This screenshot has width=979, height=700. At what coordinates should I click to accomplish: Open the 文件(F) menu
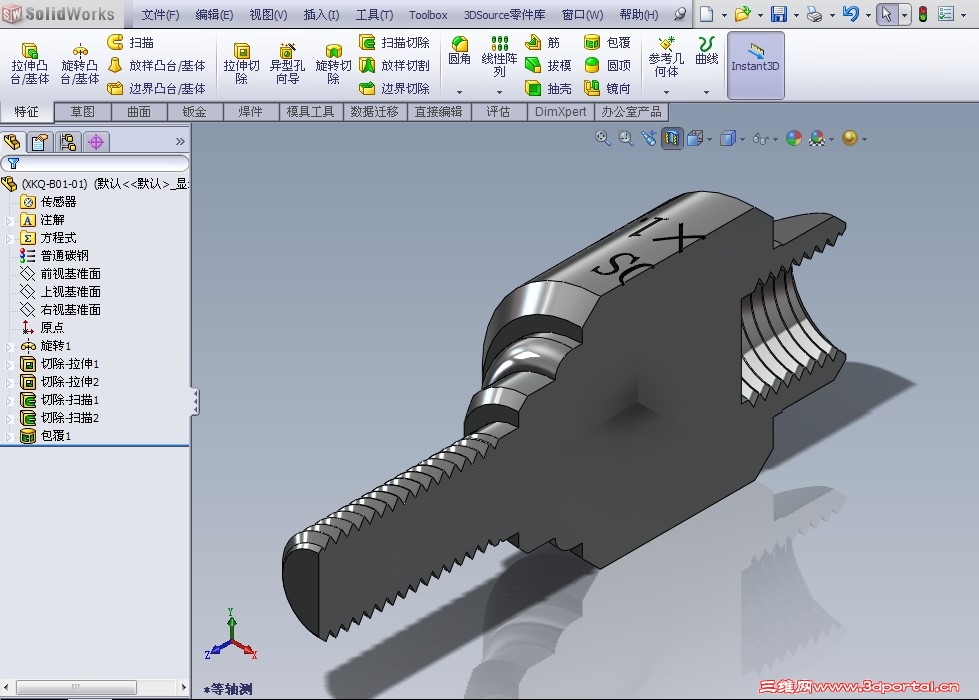(160, 14)
